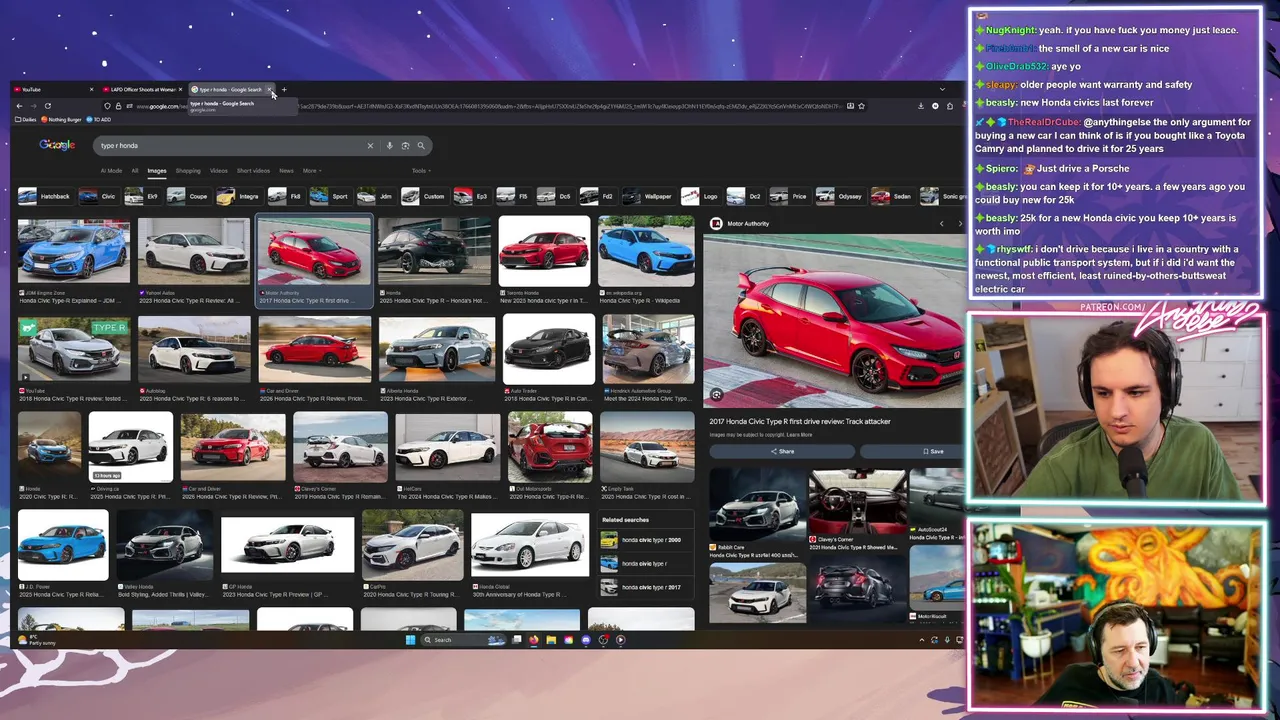This screenshot has height=720, width=1280.
Task: Open the large red Type R preview image
Action: (835, 322)
